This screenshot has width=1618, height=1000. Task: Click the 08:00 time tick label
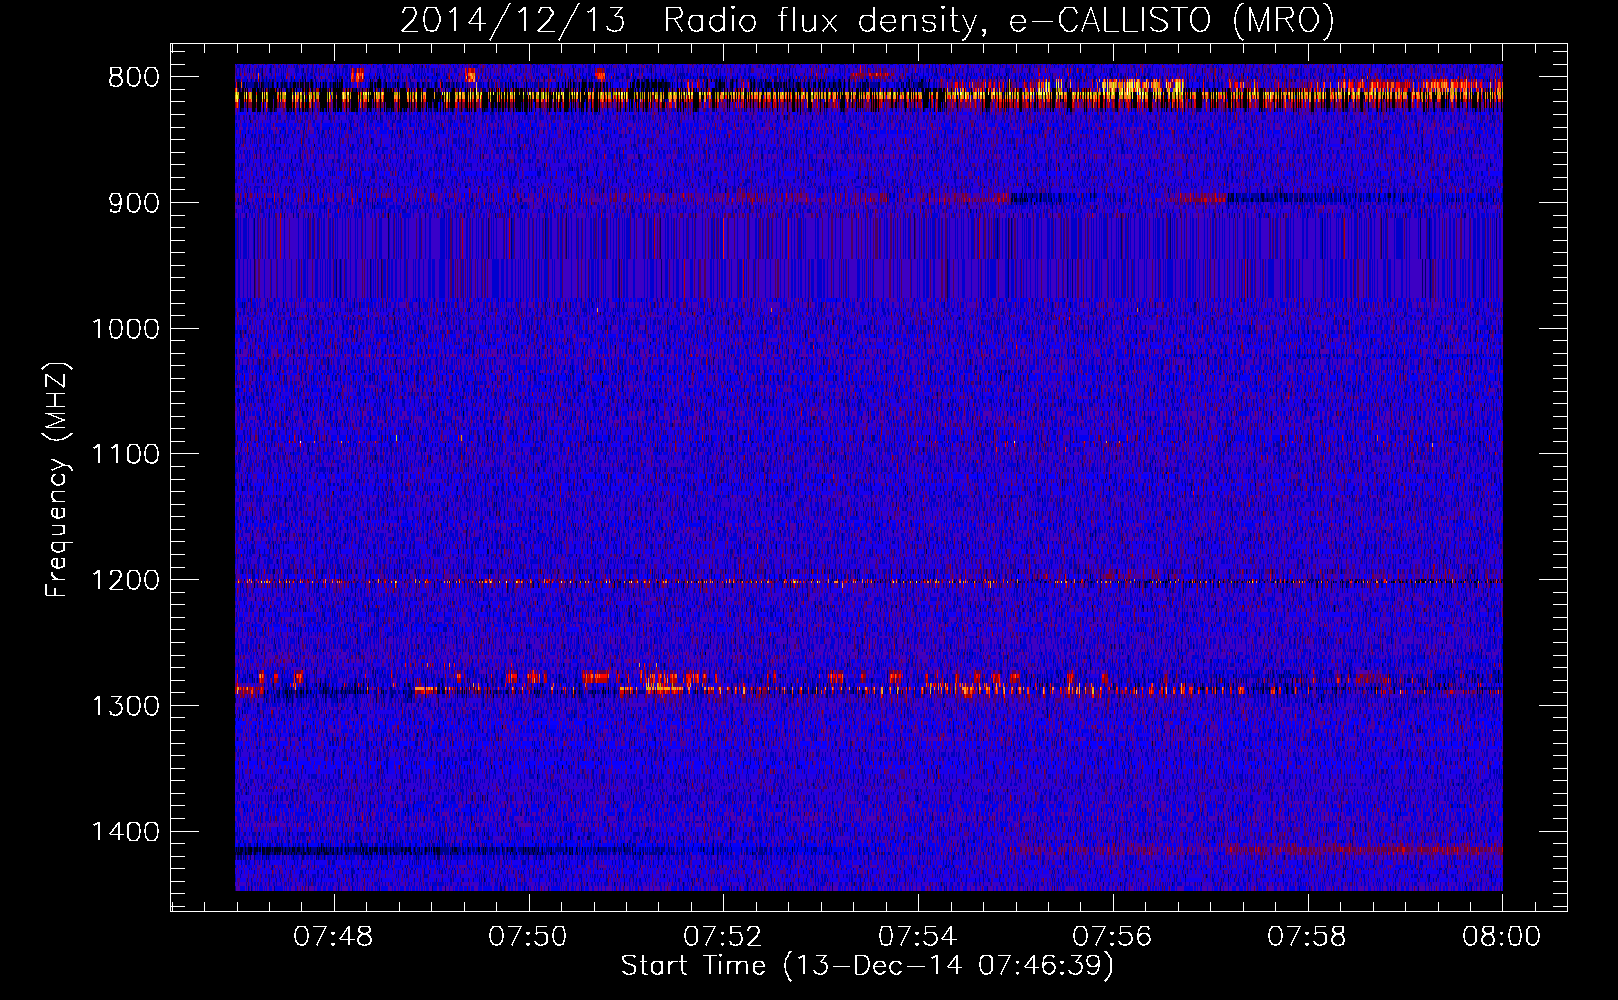(1502, 937)
